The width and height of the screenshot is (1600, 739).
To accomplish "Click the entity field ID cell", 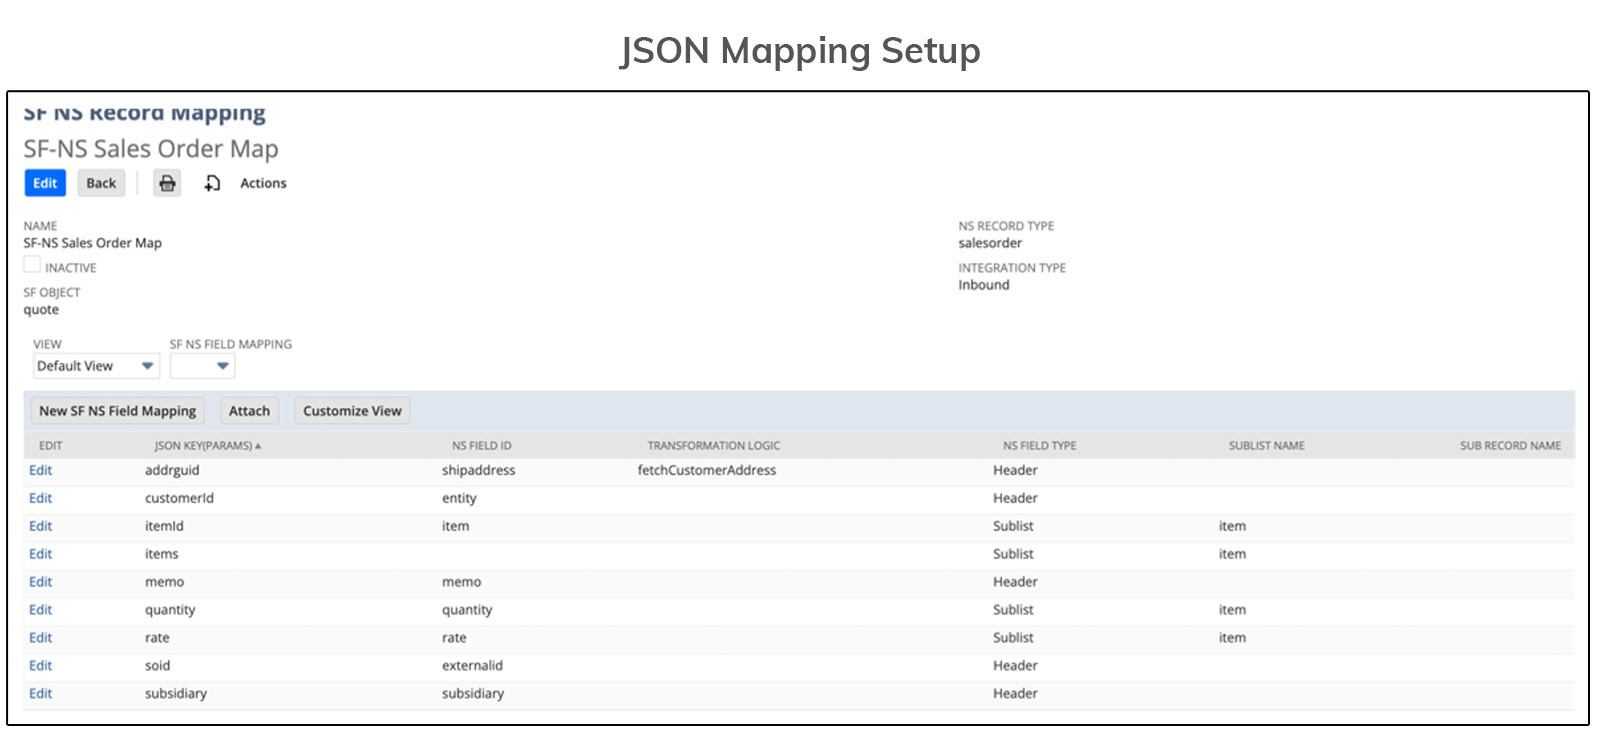I will 459,498.
